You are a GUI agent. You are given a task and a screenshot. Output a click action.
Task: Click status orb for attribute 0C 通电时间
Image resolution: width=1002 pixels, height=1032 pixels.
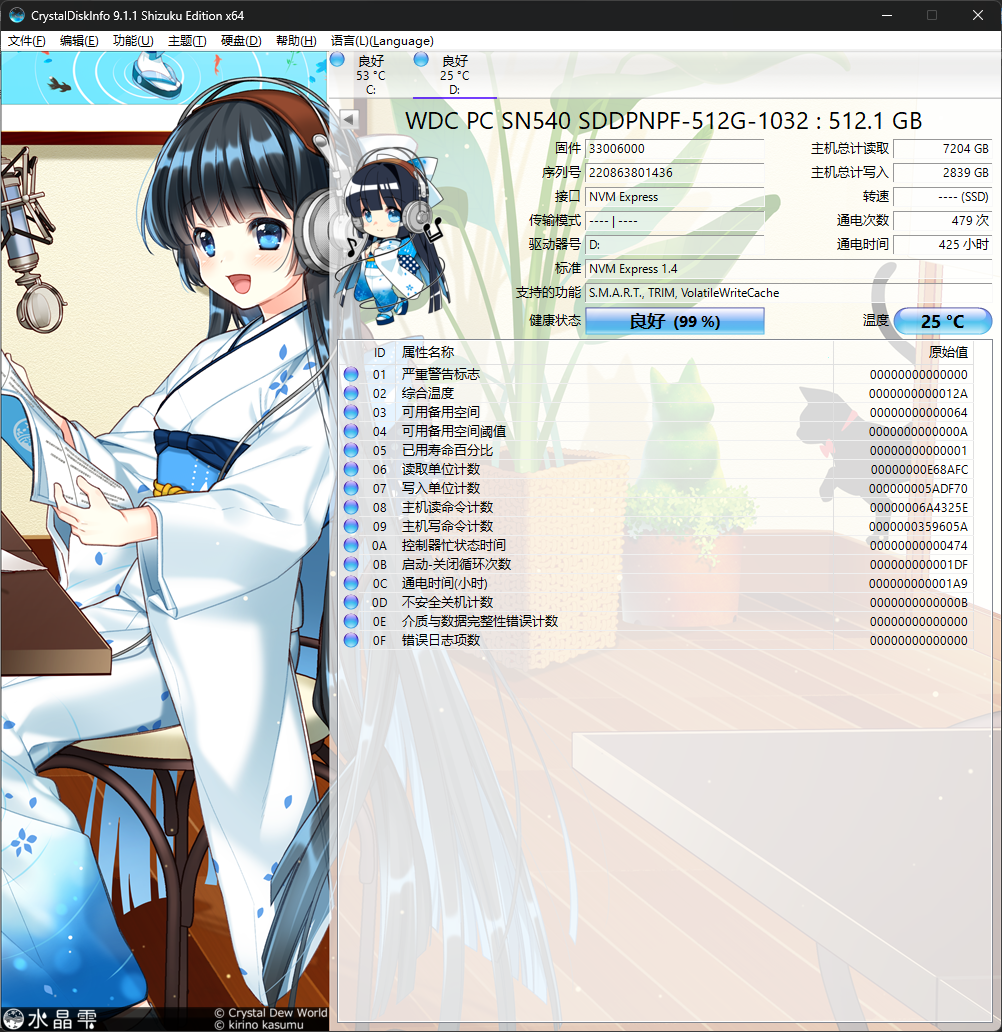351,584
